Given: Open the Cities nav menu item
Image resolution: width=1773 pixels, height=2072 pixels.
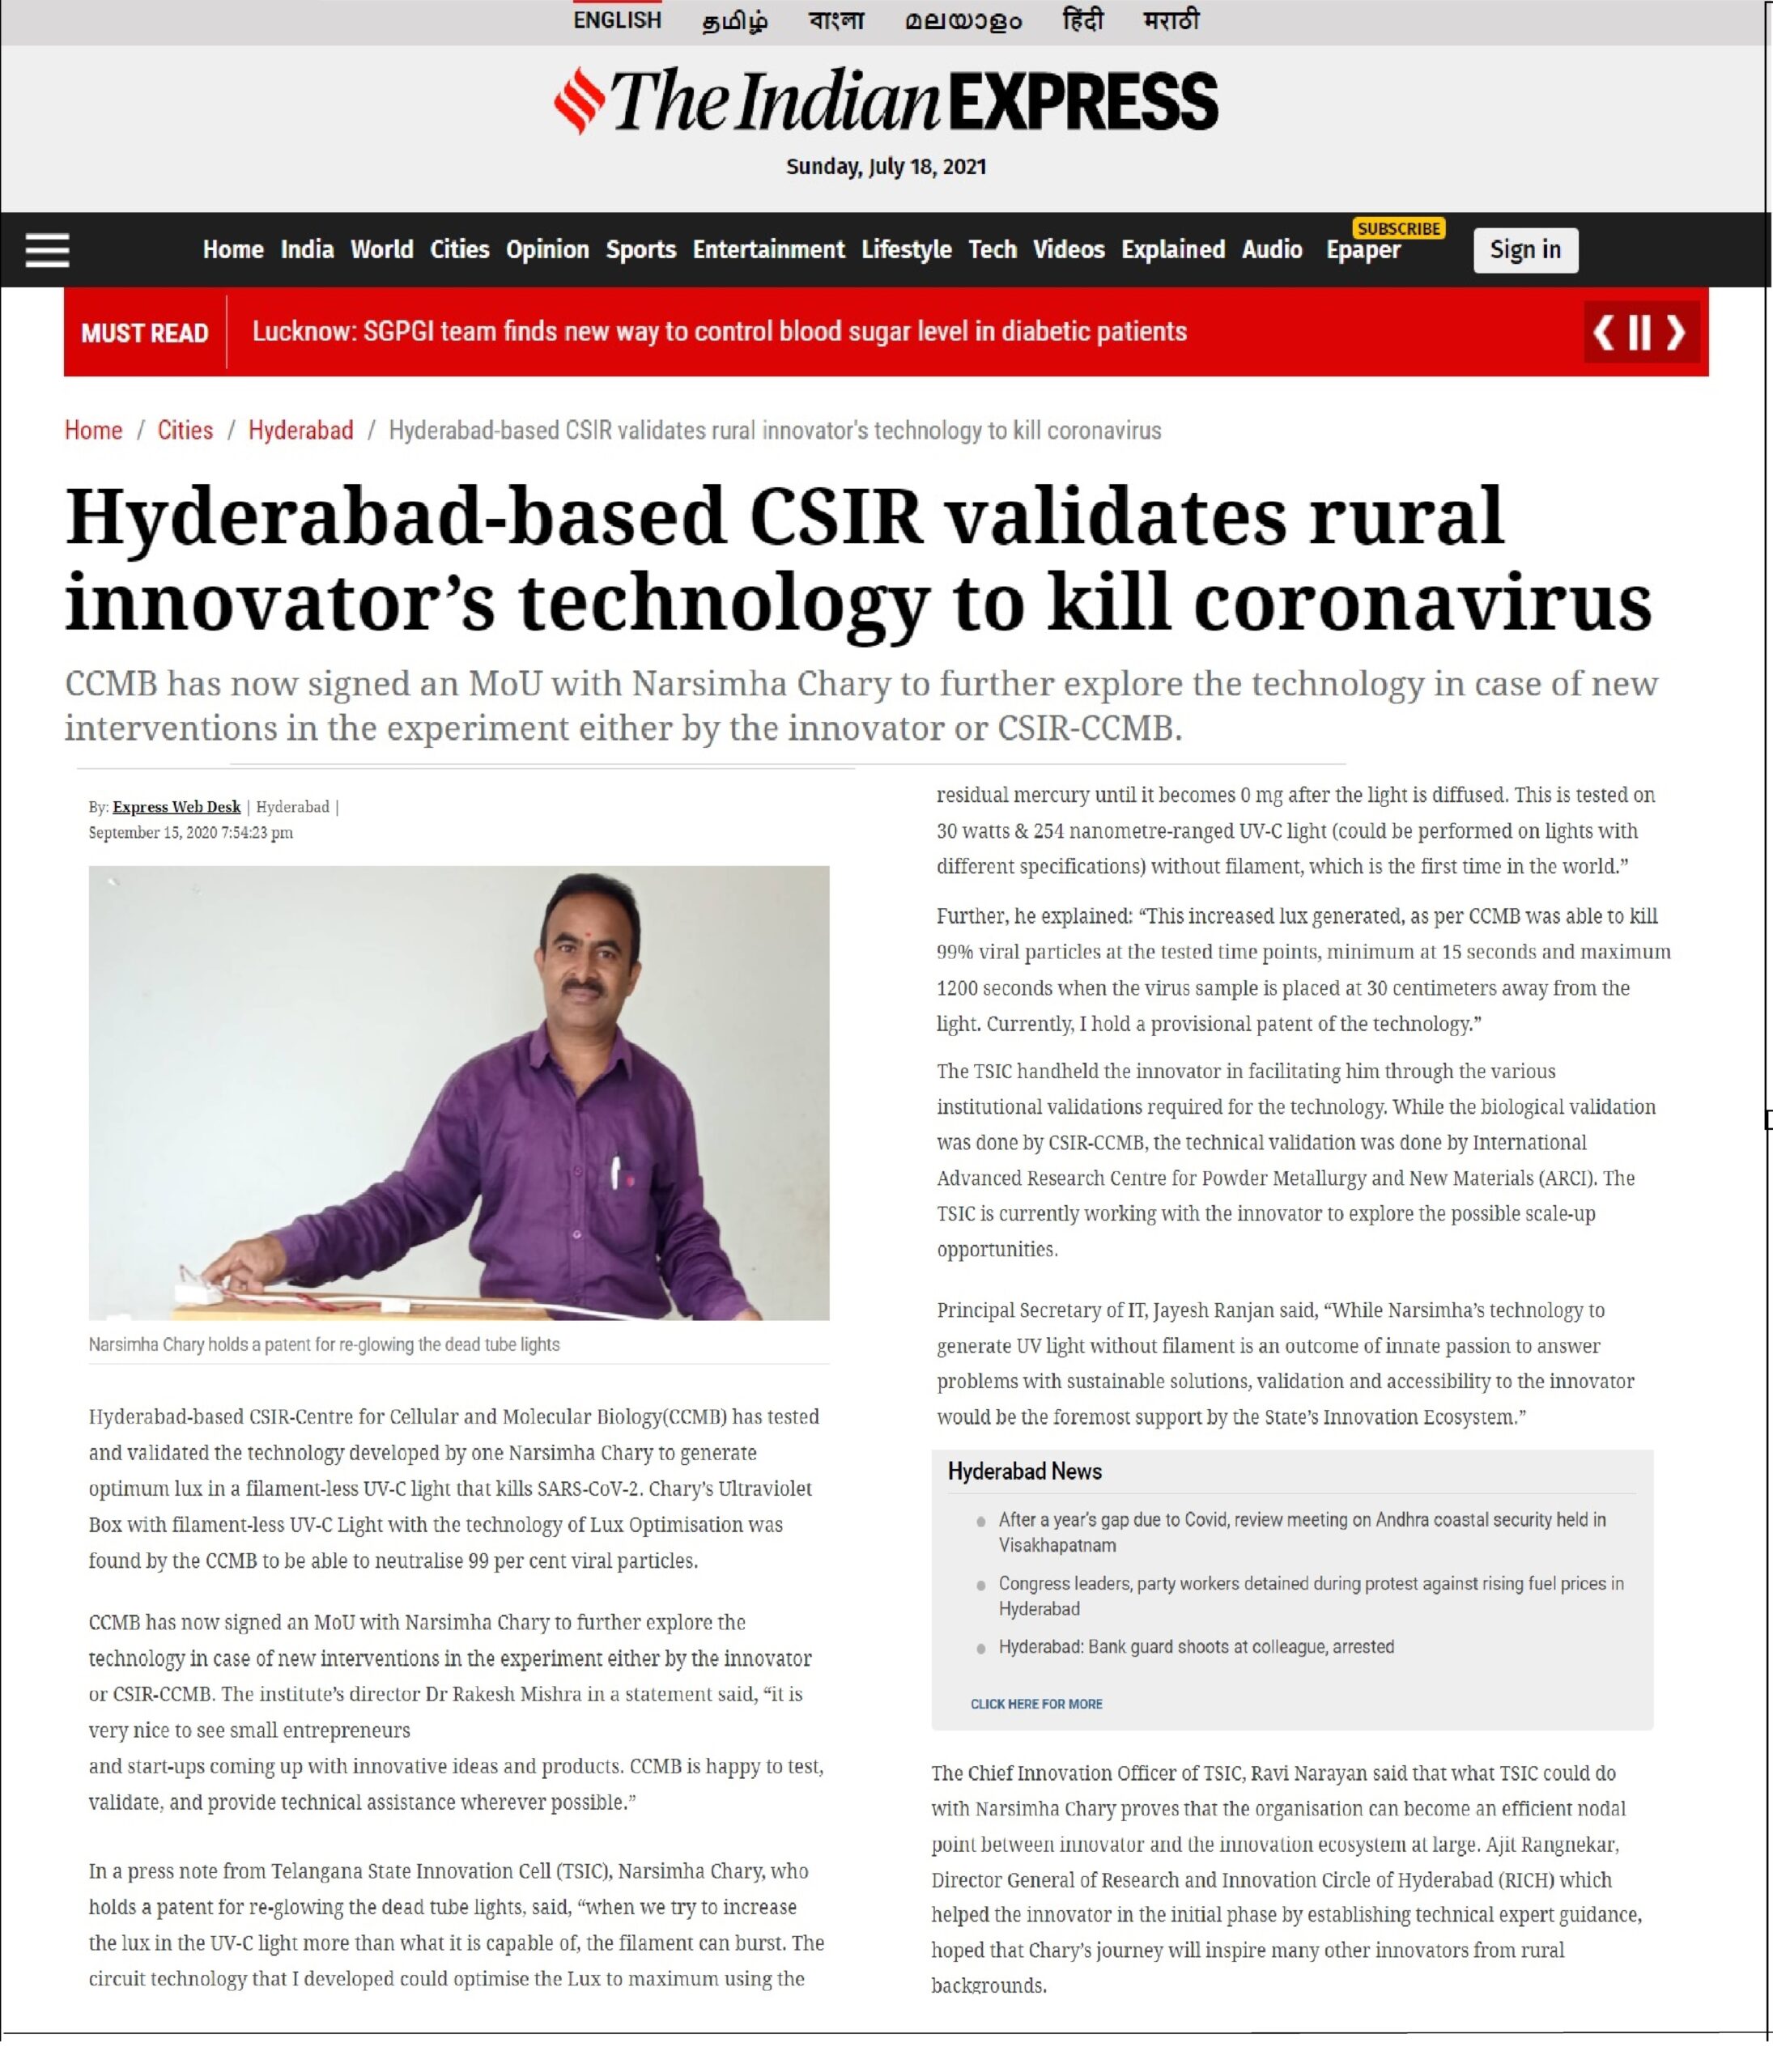Looking at the screenshot, I should [x=459, y=249].
